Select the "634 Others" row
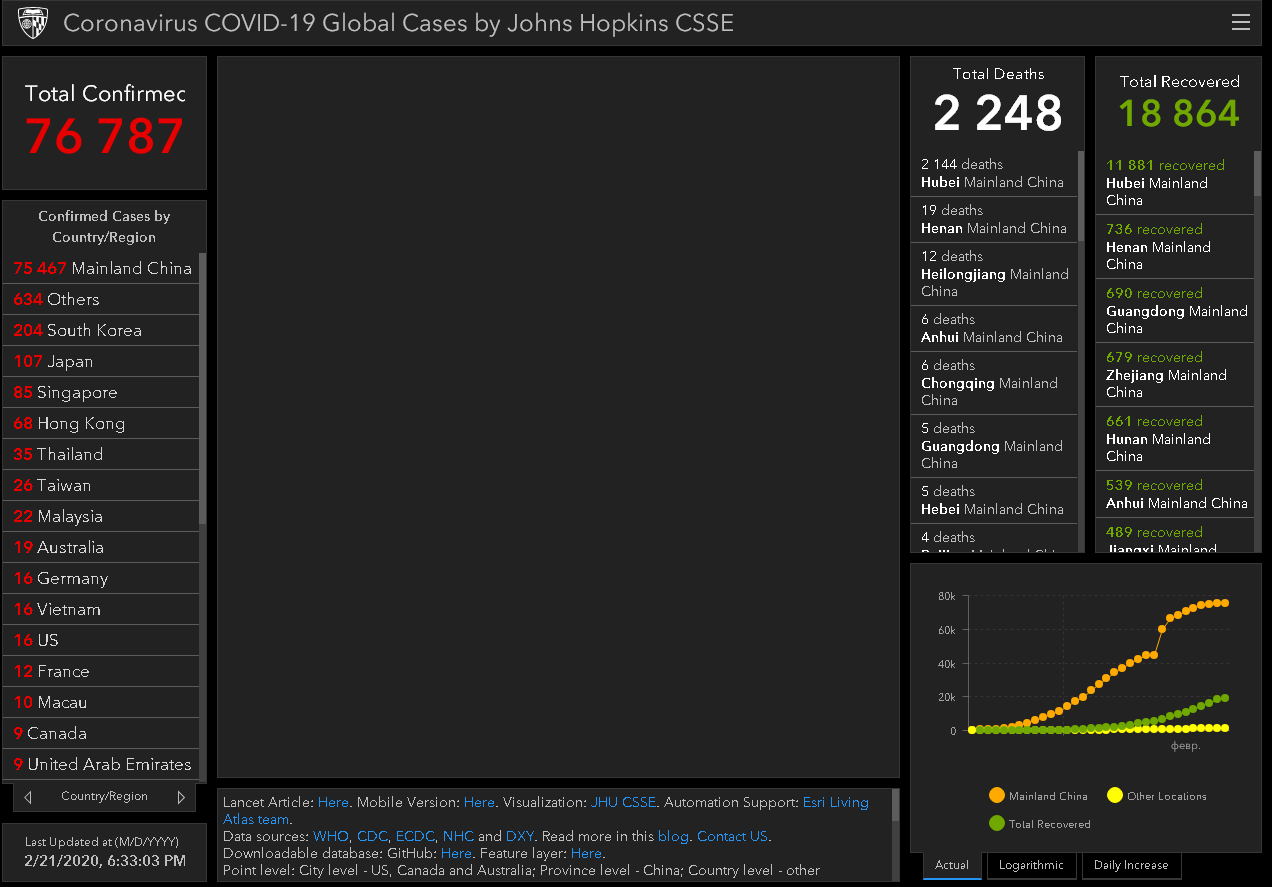The image size is (1272, 887). (101, 299)
